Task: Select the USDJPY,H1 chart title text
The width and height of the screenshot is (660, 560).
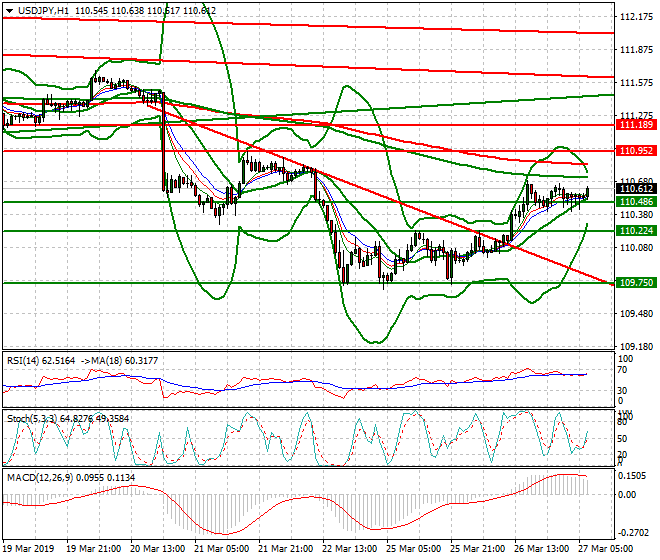Action: coord(43,11)
